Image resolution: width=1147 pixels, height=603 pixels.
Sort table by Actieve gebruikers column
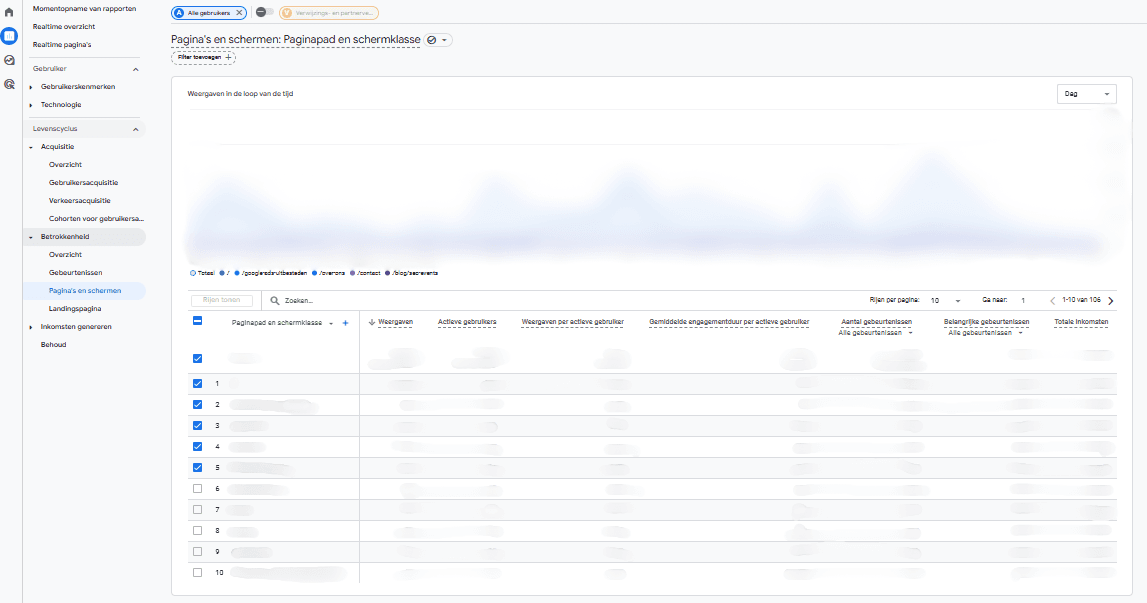click(x=467, y=322)
